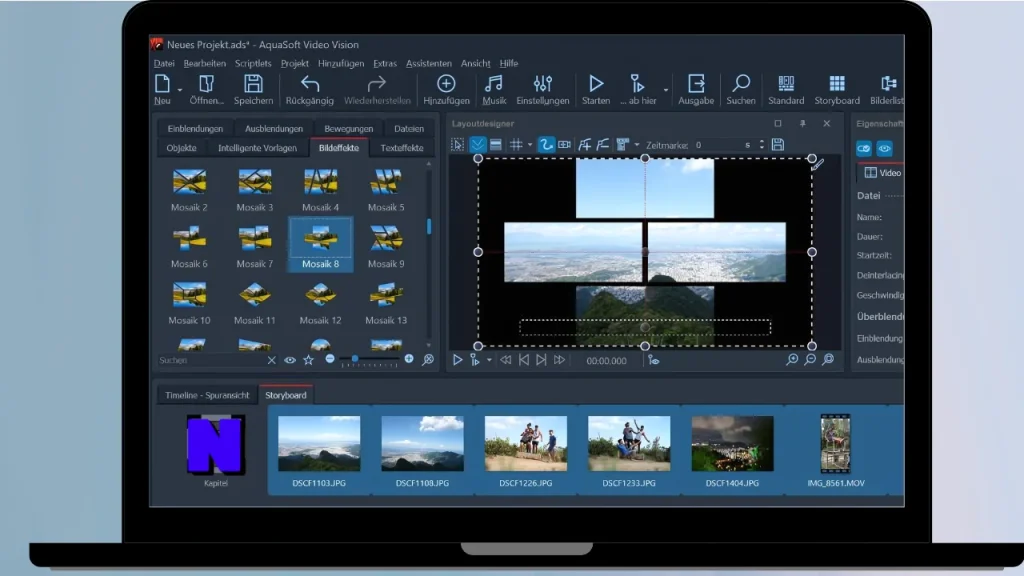Start playback with the Starten icon
1024x576 pixels.
596,84
